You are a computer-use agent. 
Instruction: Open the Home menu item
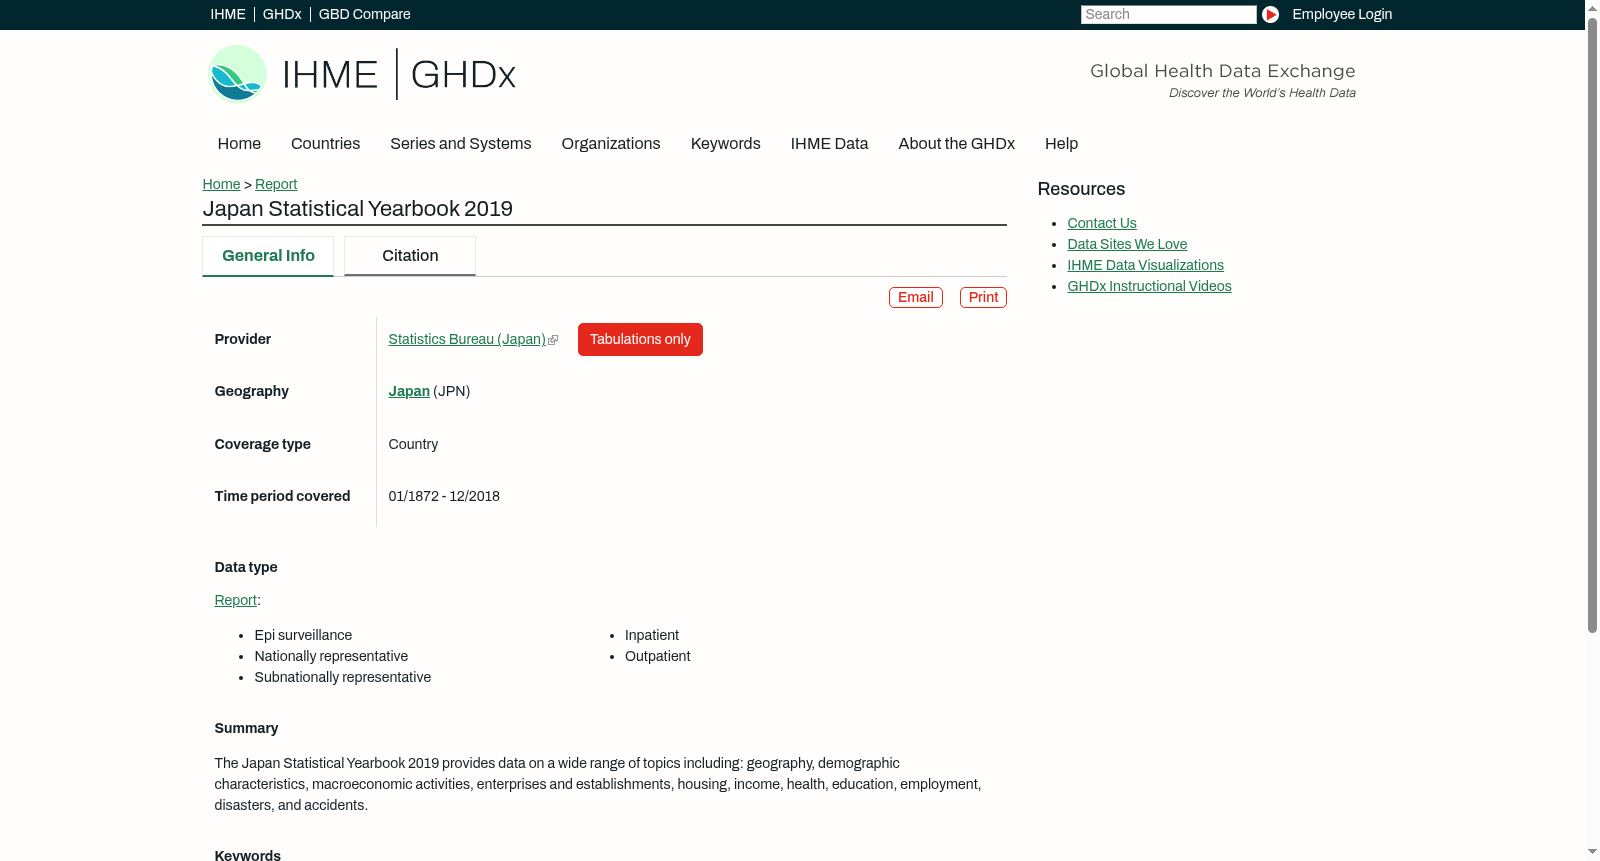(x=239, y=144)
